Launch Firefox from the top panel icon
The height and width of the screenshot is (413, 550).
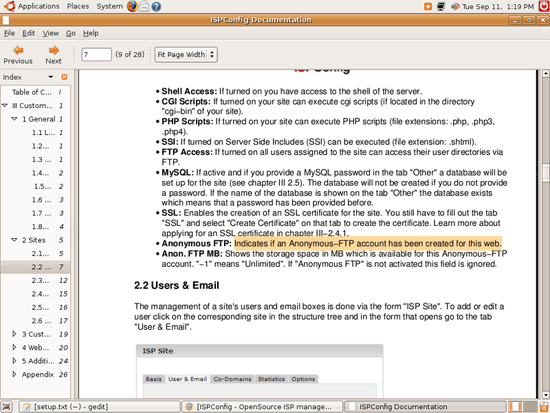tap(132, 6)
